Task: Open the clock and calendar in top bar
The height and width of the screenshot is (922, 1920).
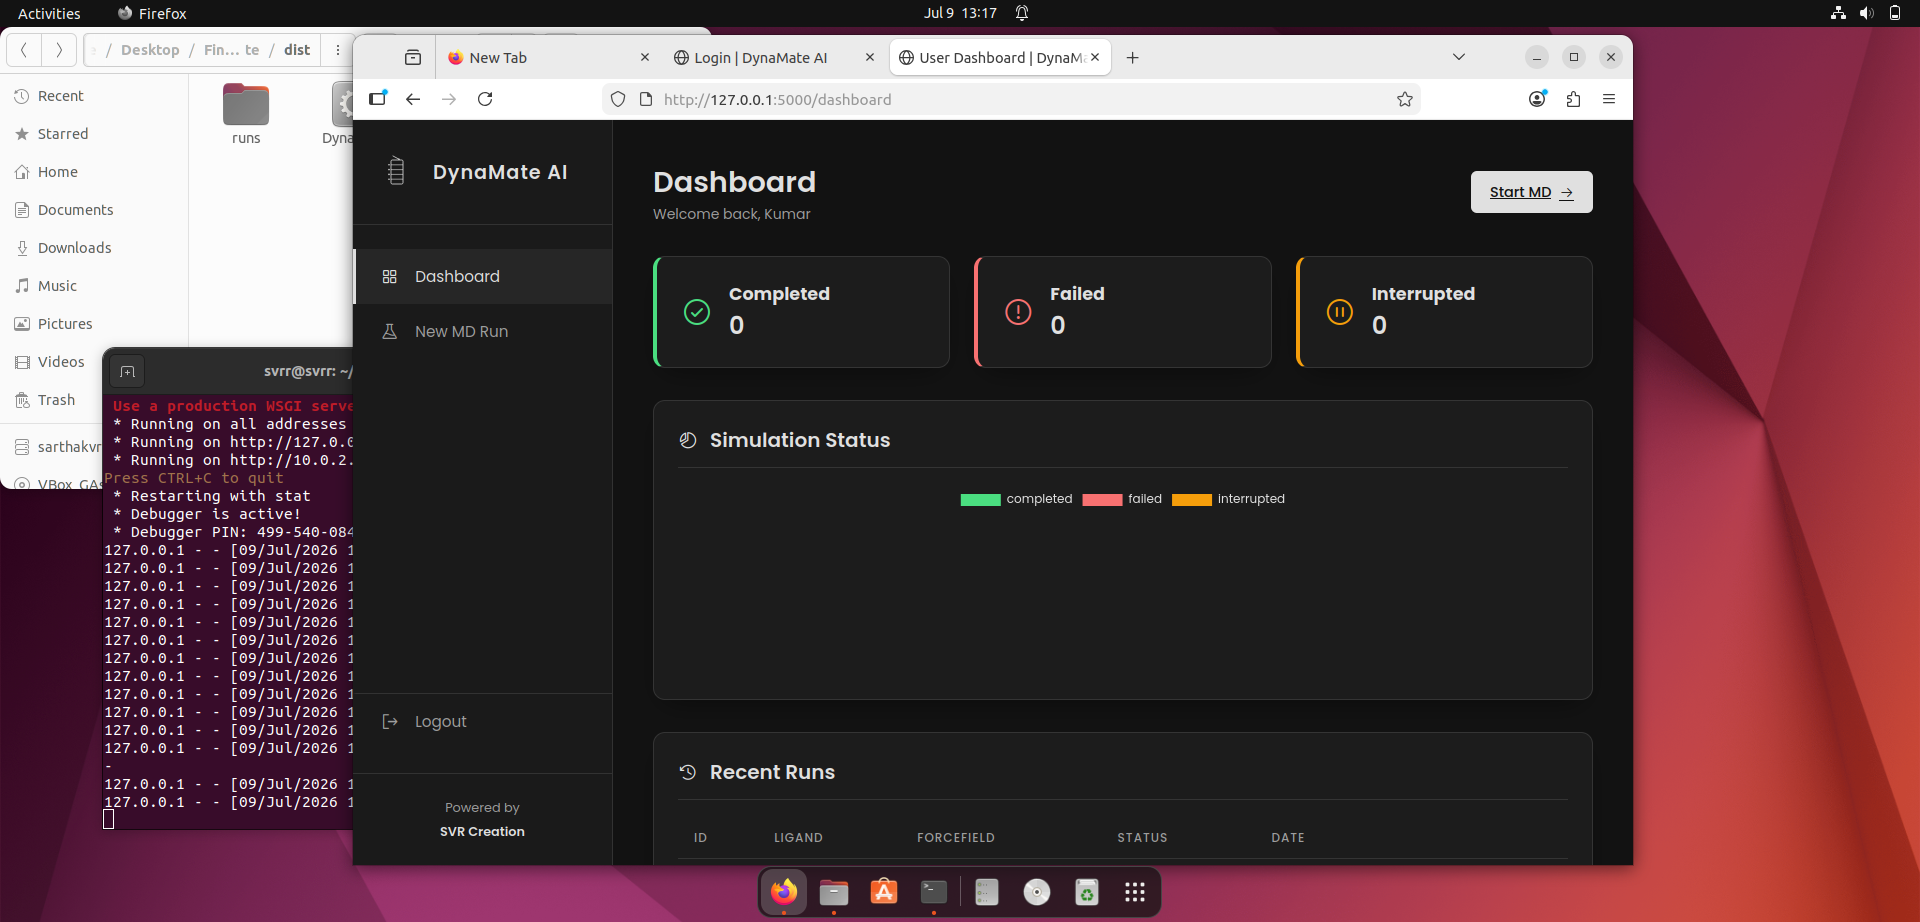Action: (960, 13)
